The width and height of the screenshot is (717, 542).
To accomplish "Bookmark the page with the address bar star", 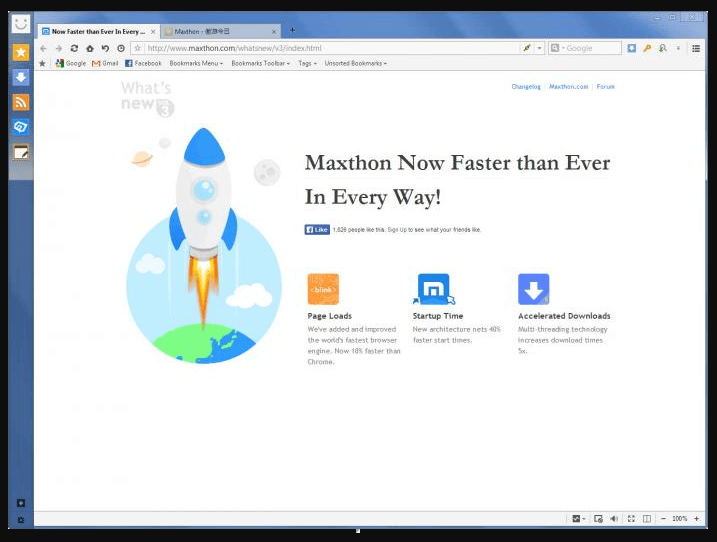I will (138, 48).
